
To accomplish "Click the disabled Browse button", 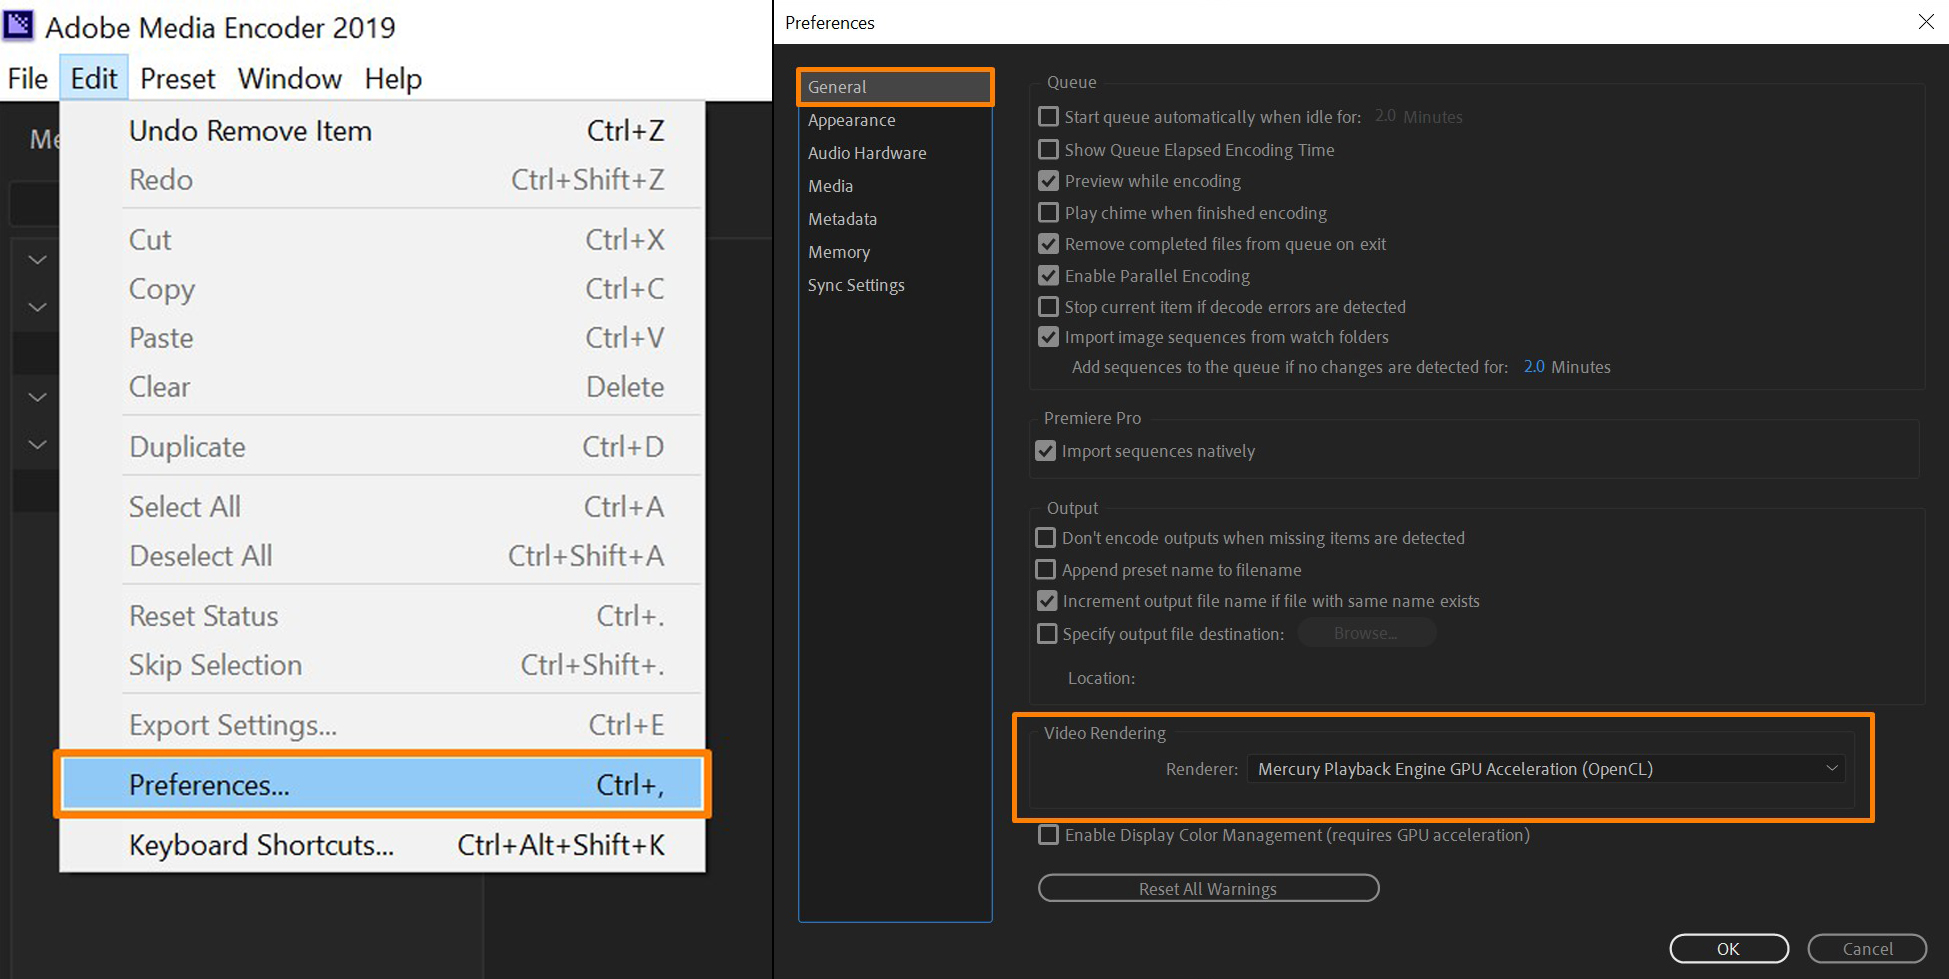I will [1366, 633].
